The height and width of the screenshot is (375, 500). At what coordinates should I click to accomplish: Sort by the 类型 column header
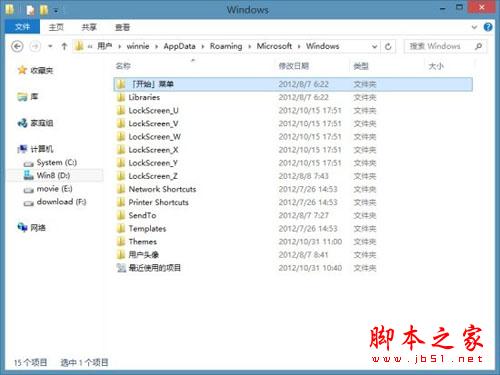coord(361,66)
